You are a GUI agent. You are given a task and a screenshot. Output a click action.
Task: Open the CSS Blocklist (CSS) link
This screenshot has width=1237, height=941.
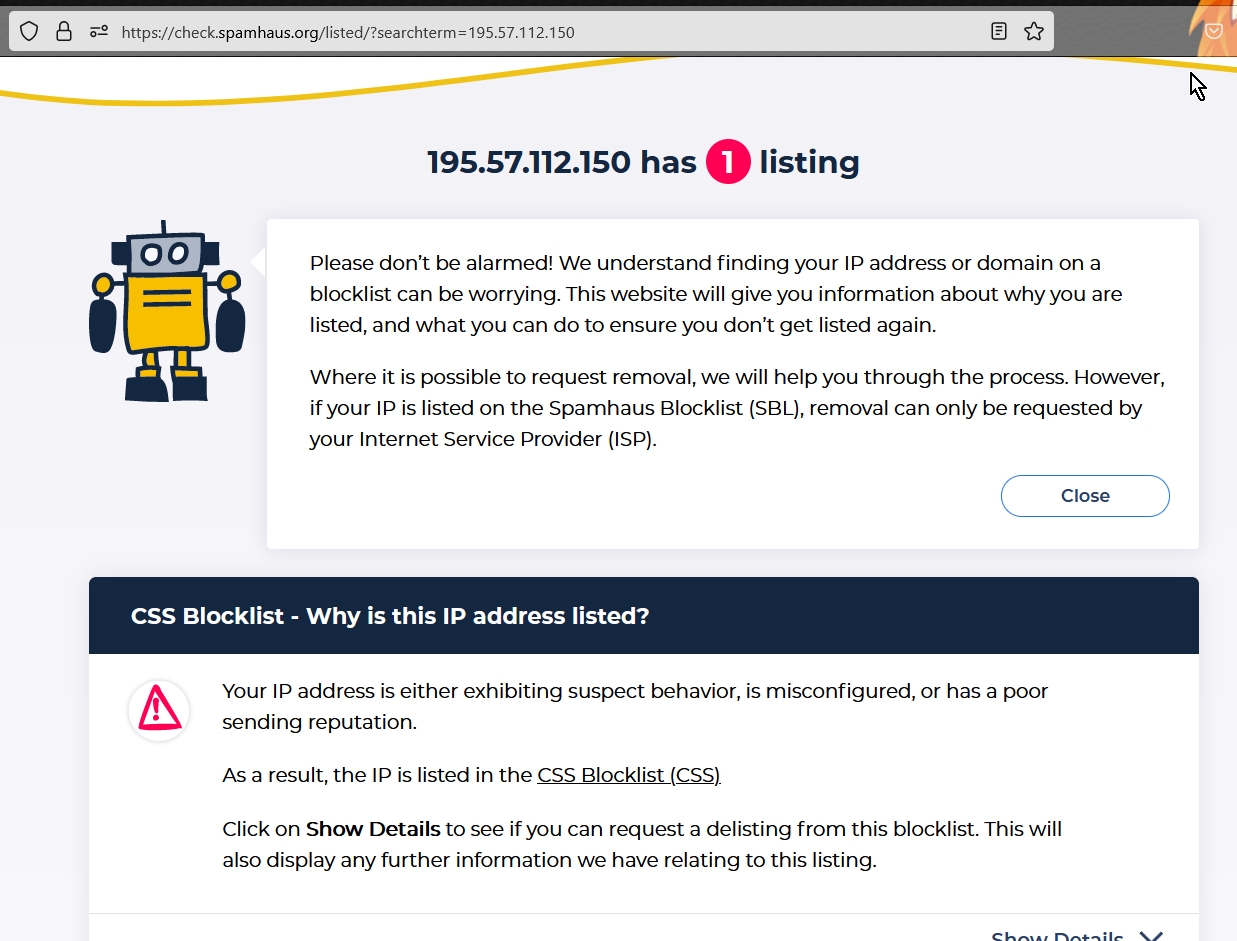pos(628,775)
